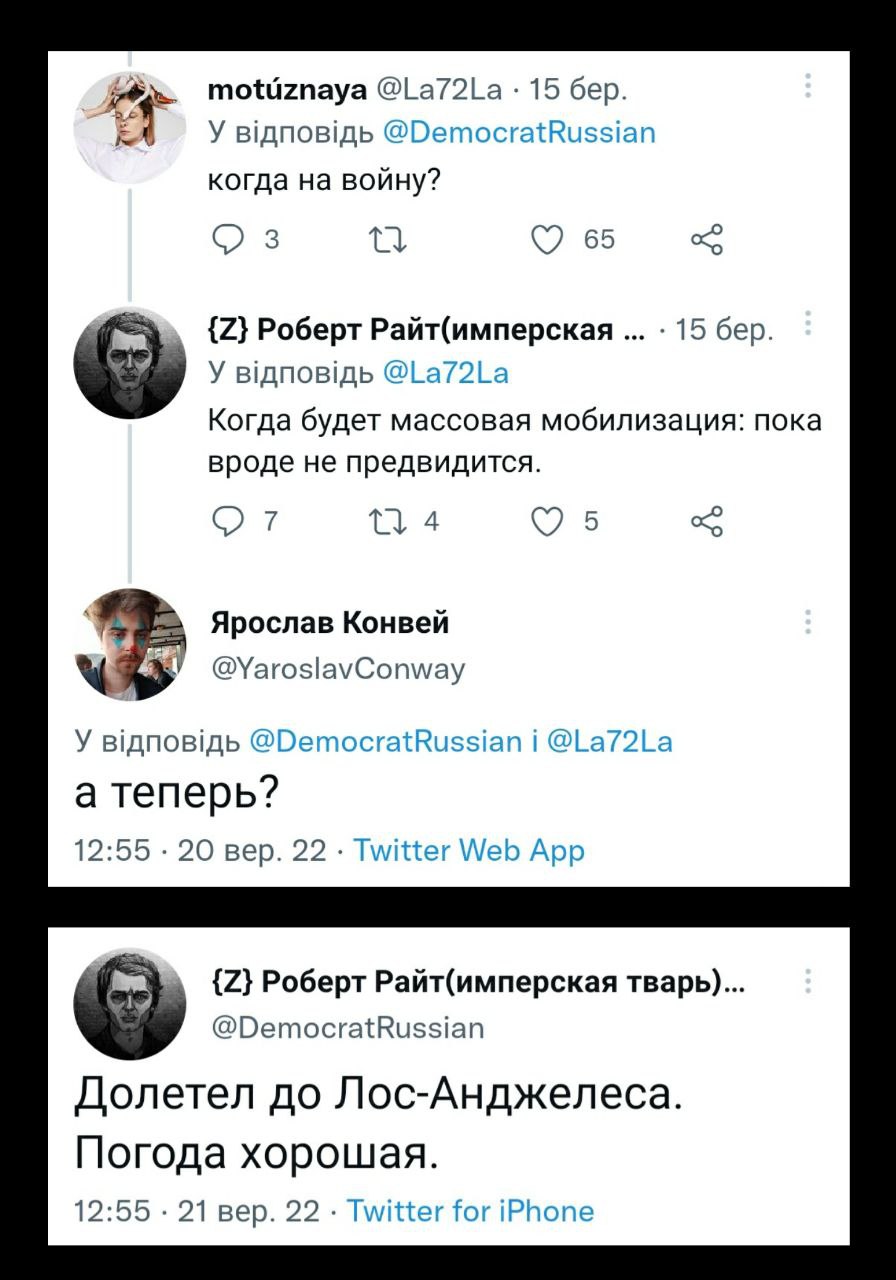This screenshot has width=896, height=1280.
Task: Open the @DemocratRussian mention under motúznaya
Action: (520, 133)
